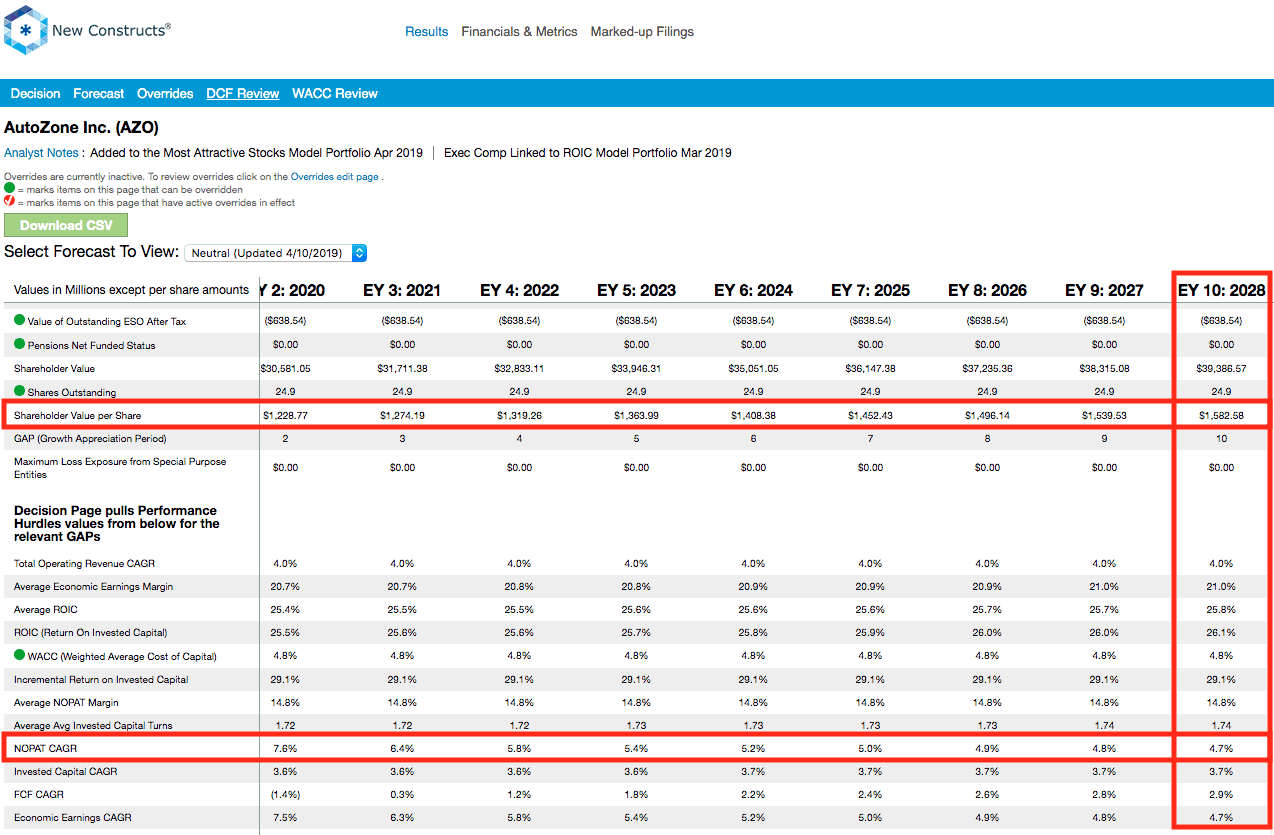The width and height of the screenshot is (1274, 835).
Task: Click the $39,386.57 Shareholder Value cell
Action: (1221, 369)
